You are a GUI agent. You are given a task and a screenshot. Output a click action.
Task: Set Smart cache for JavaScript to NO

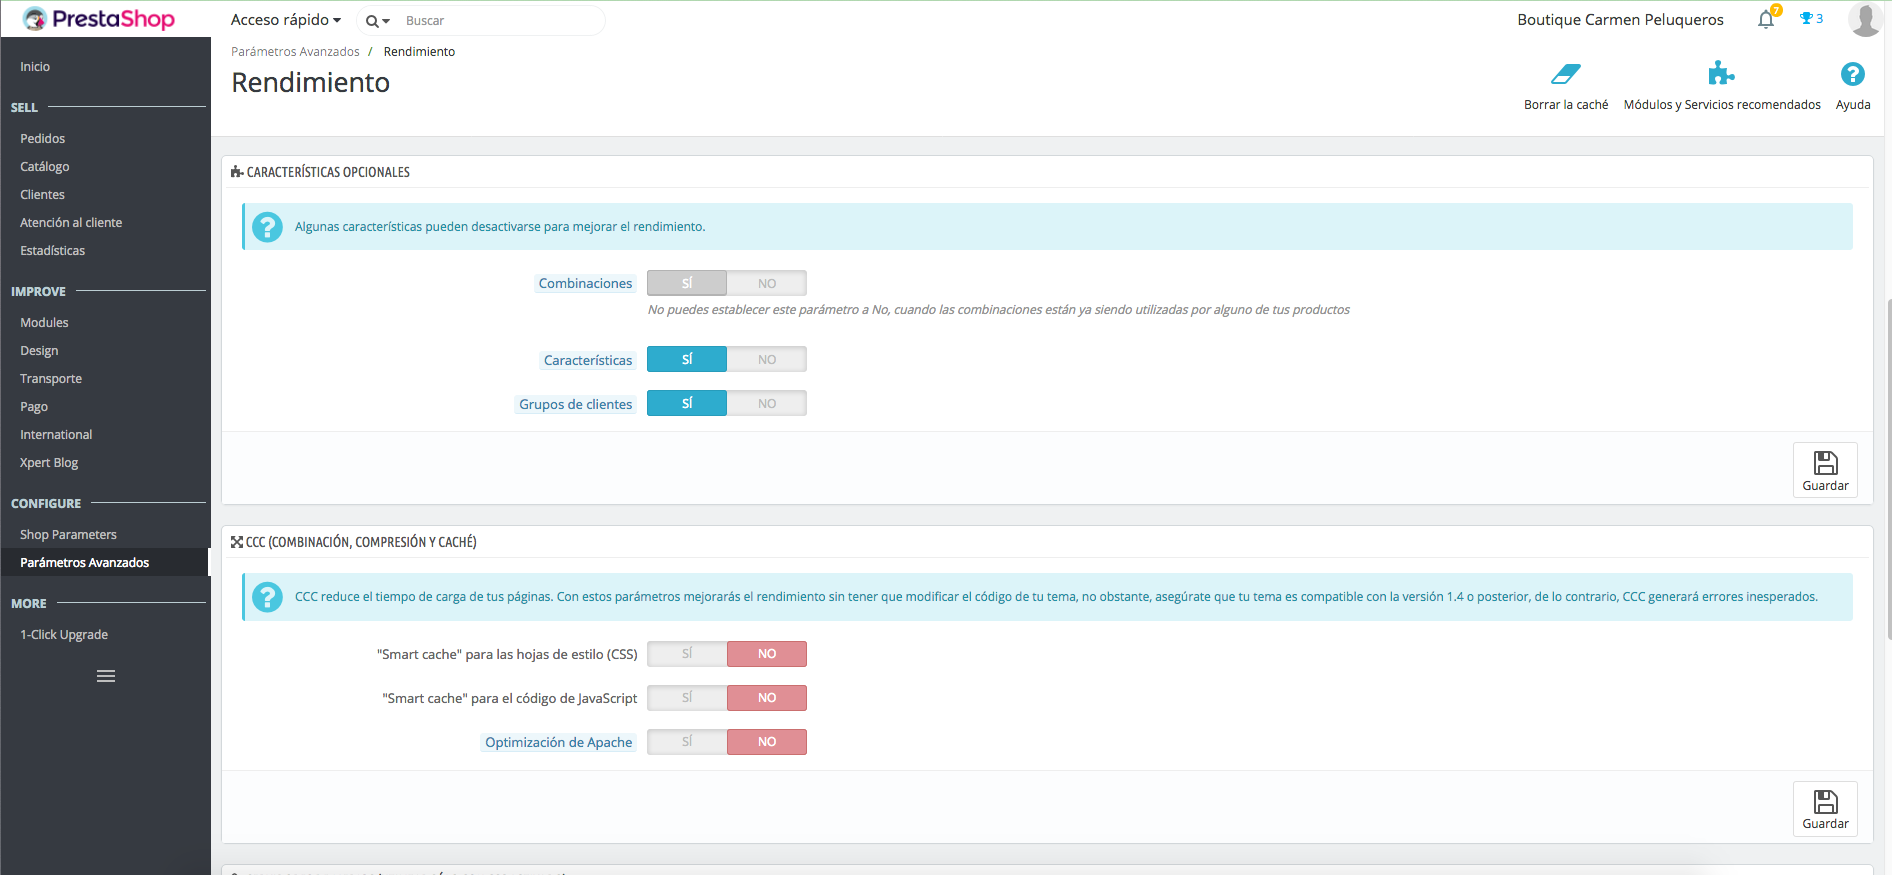tap(767, 698)
